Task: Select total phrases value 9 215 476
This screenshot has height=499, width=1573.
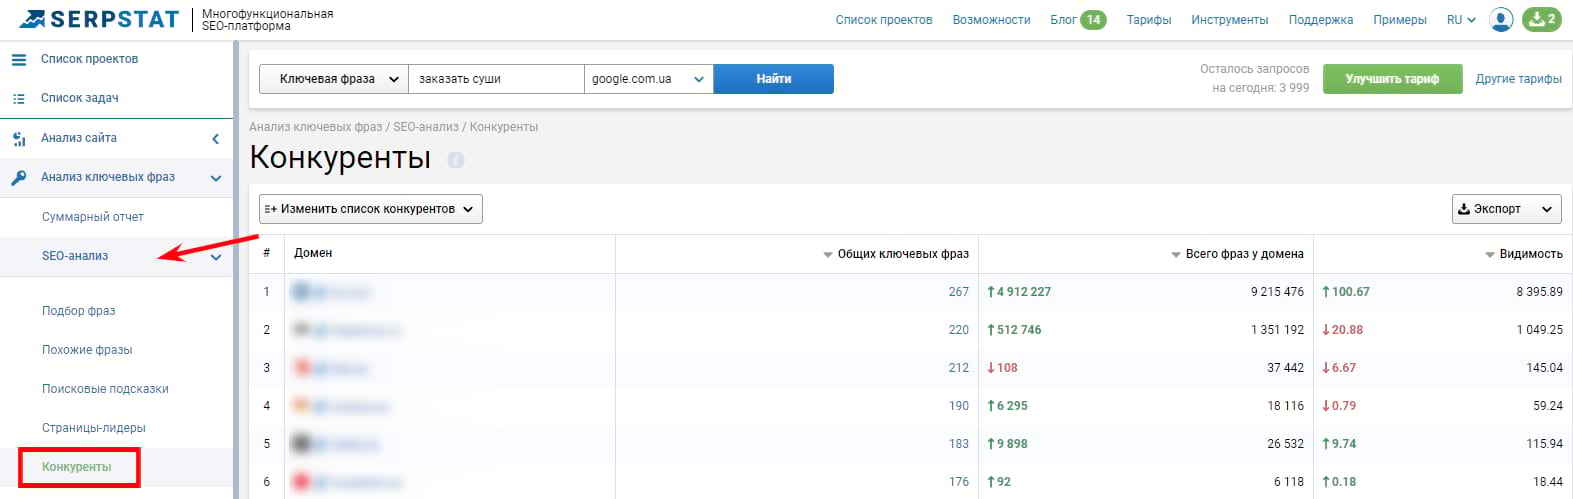Action: pyautogui.click(x=1277, y=292)
